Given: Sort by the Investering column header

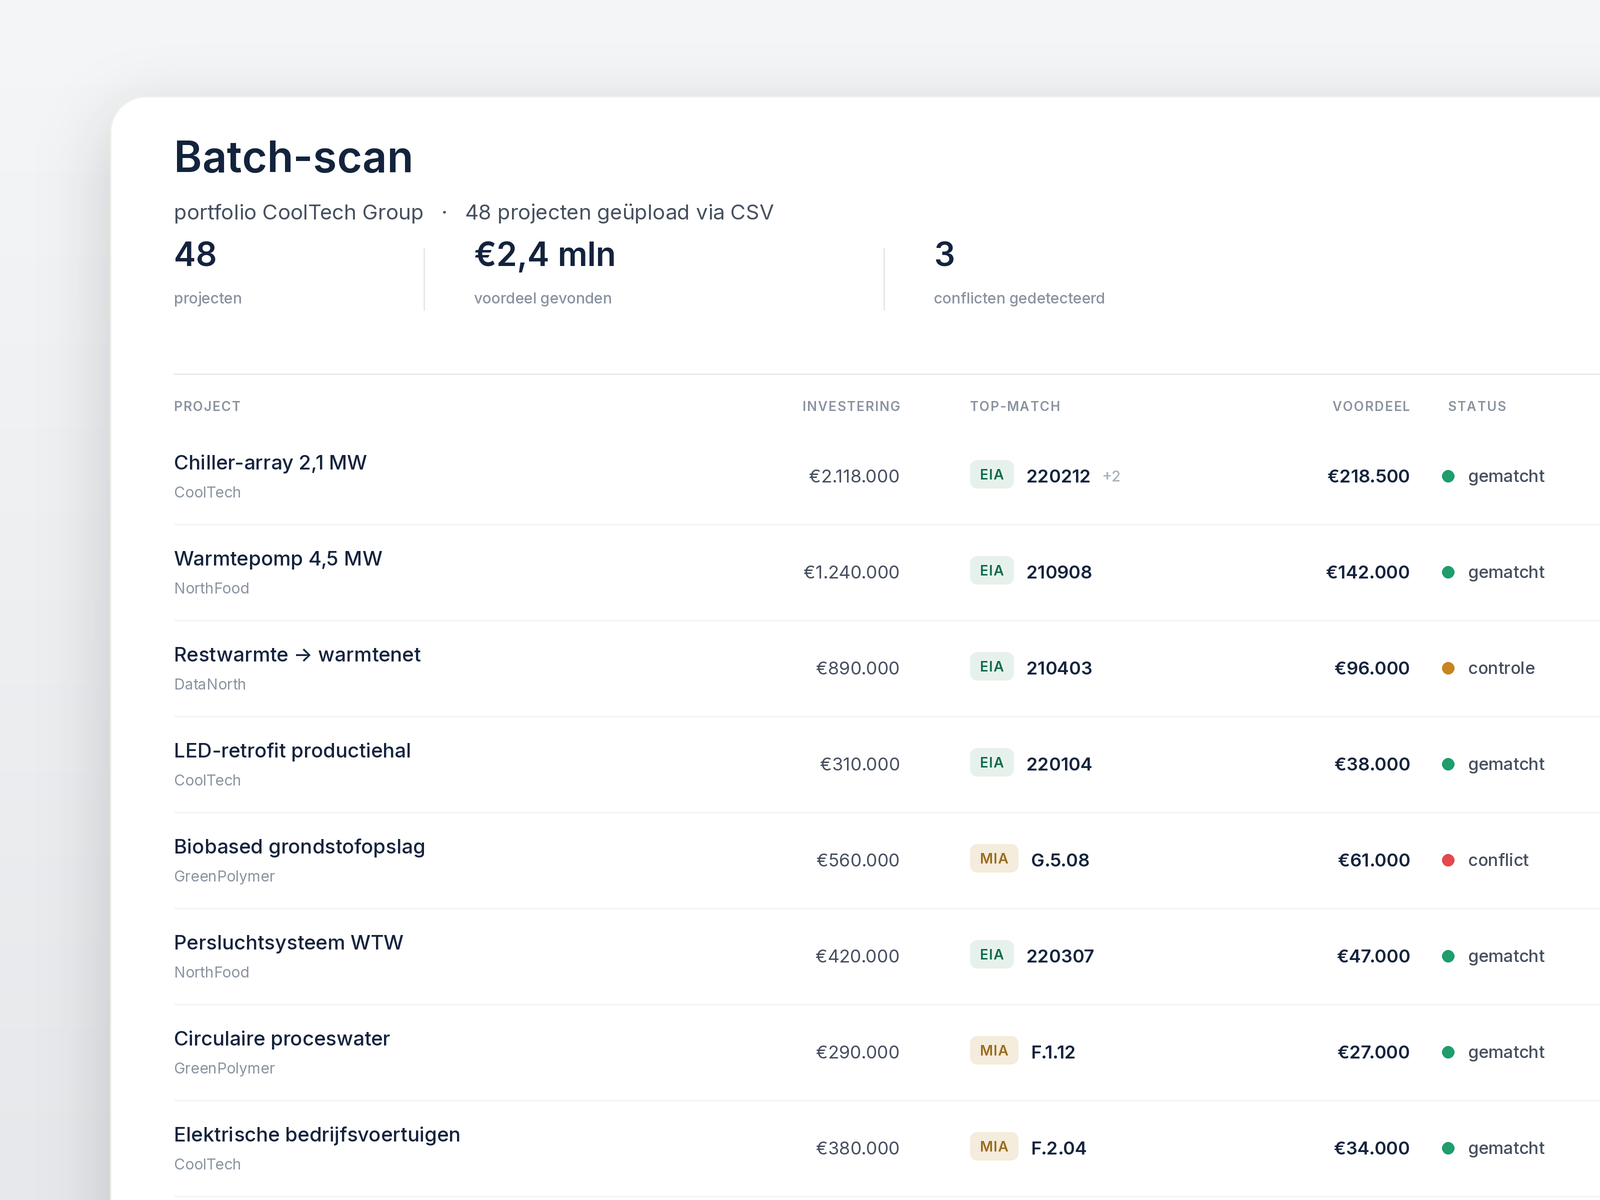Looking at the screenshot, I should (851, 406).
